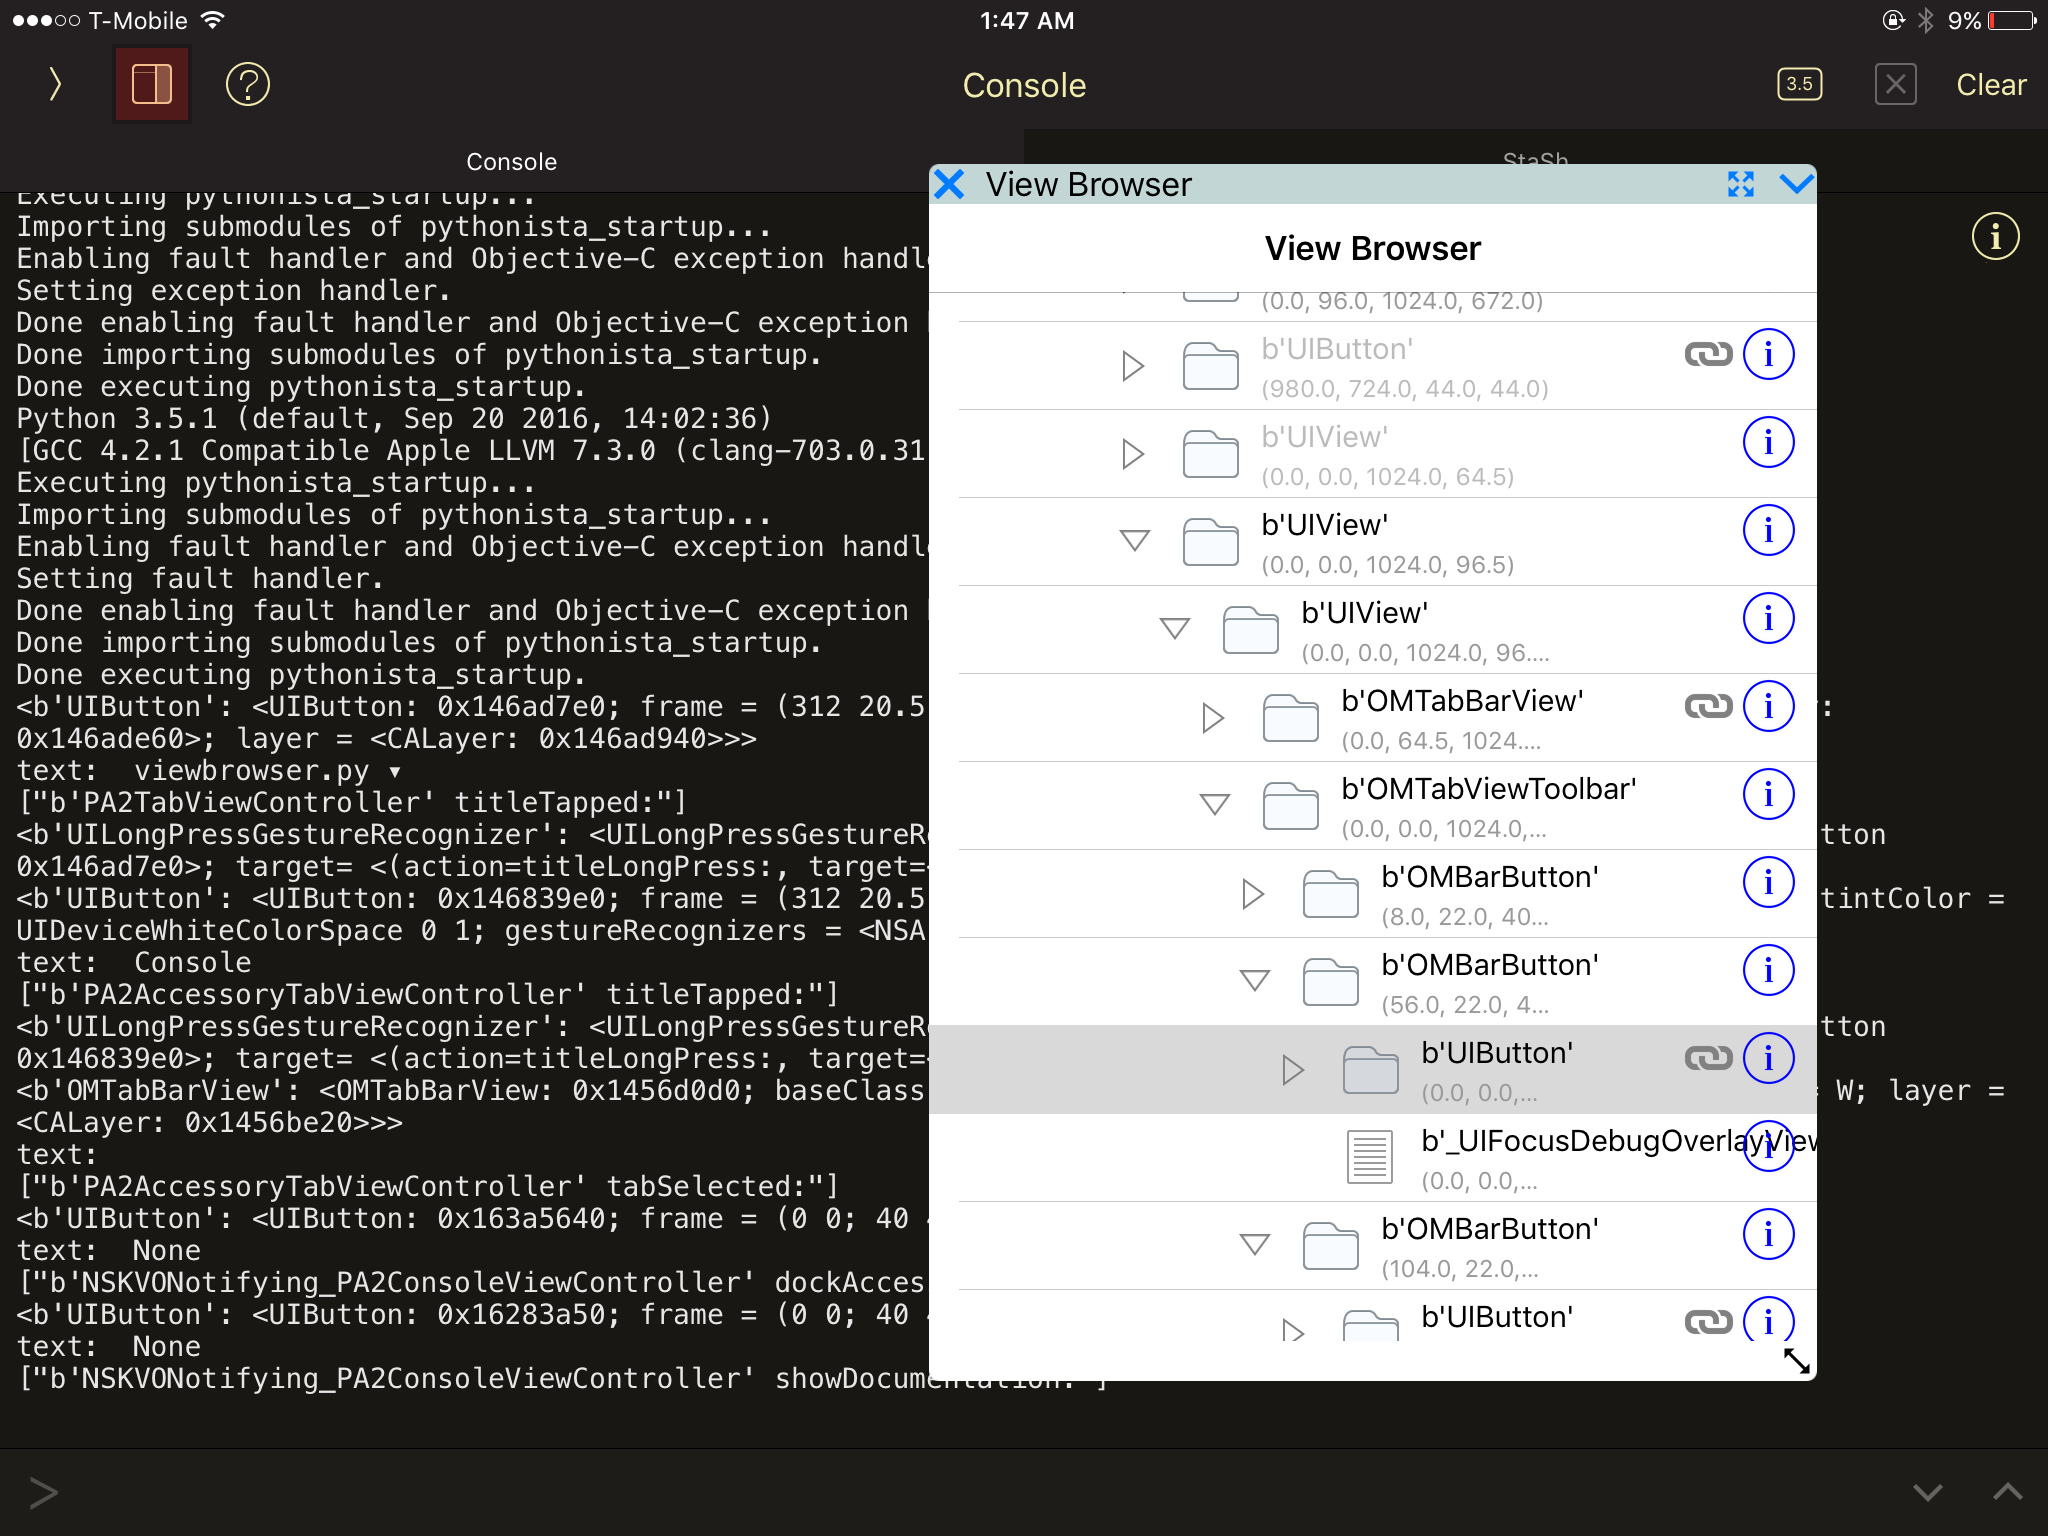
Task: Collapse the OMTabViewToolbar tree node
Action: [1214, 804]
